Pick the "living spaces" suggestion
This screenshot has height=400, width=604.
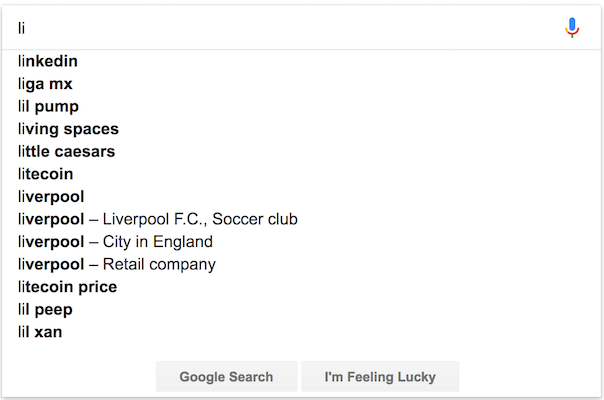68,129
